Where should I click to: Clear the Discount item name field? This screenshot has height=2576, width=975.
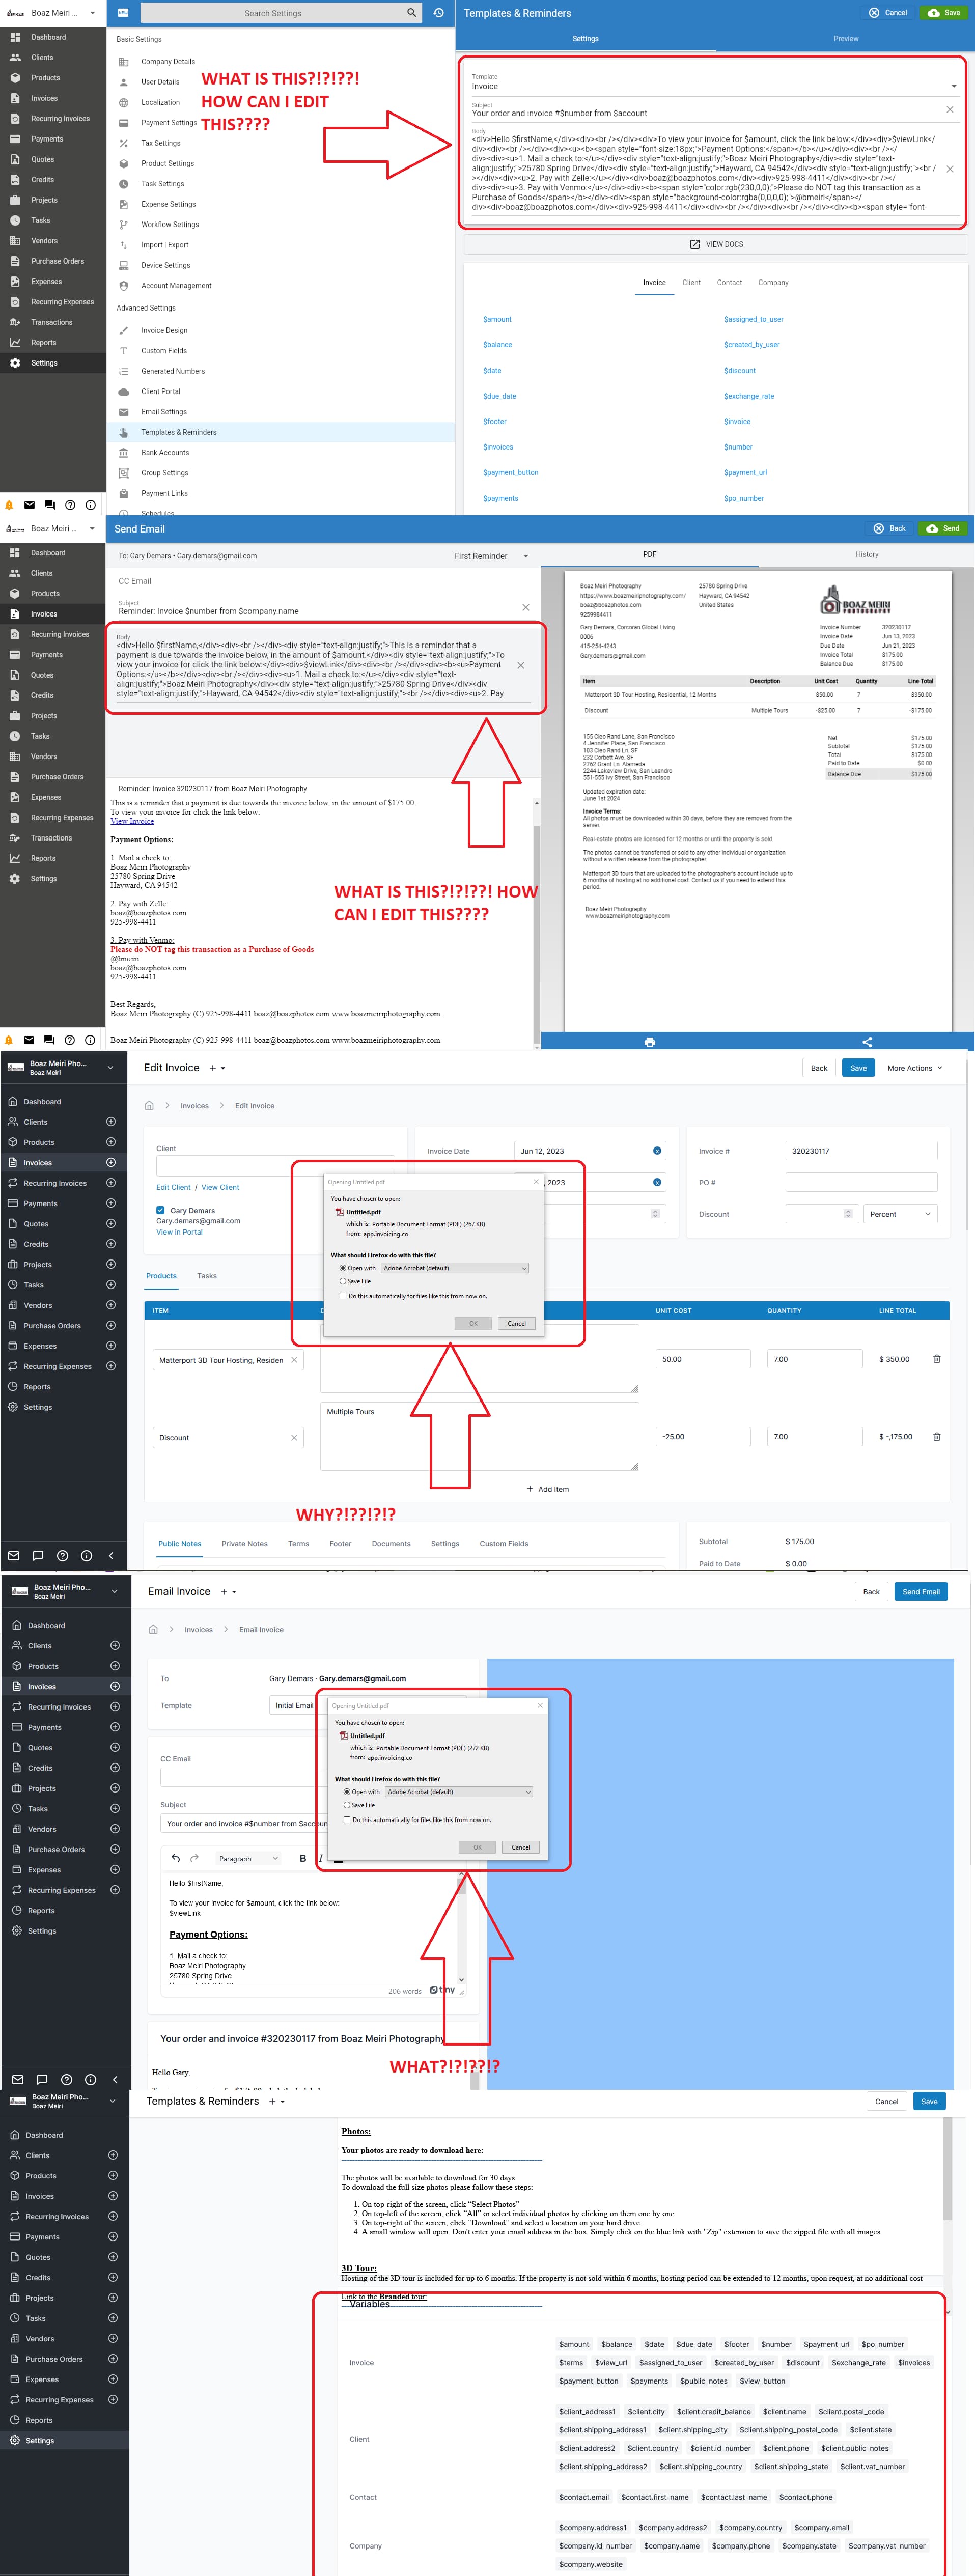click(294, 1438)
